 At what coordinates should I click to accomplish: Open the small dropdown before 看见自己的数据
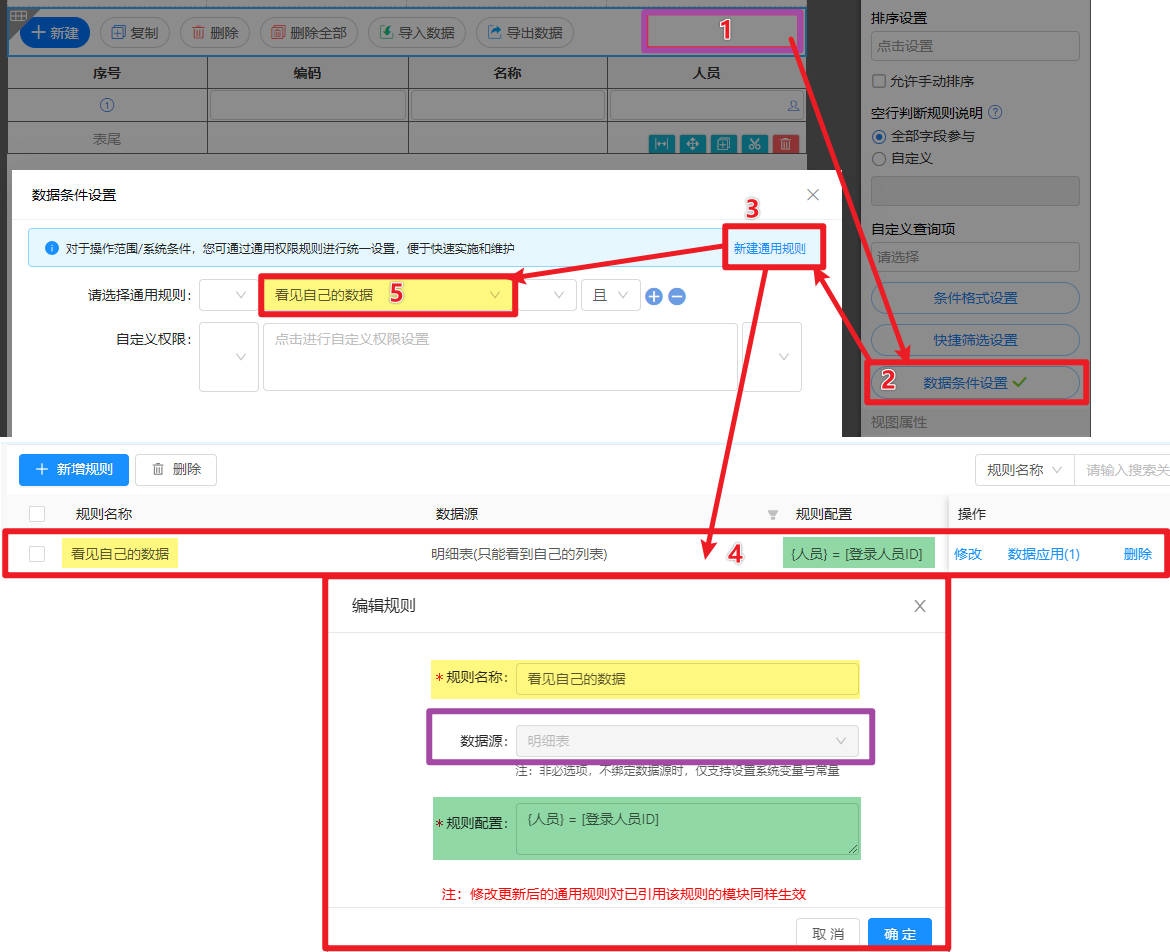(228, 295)
